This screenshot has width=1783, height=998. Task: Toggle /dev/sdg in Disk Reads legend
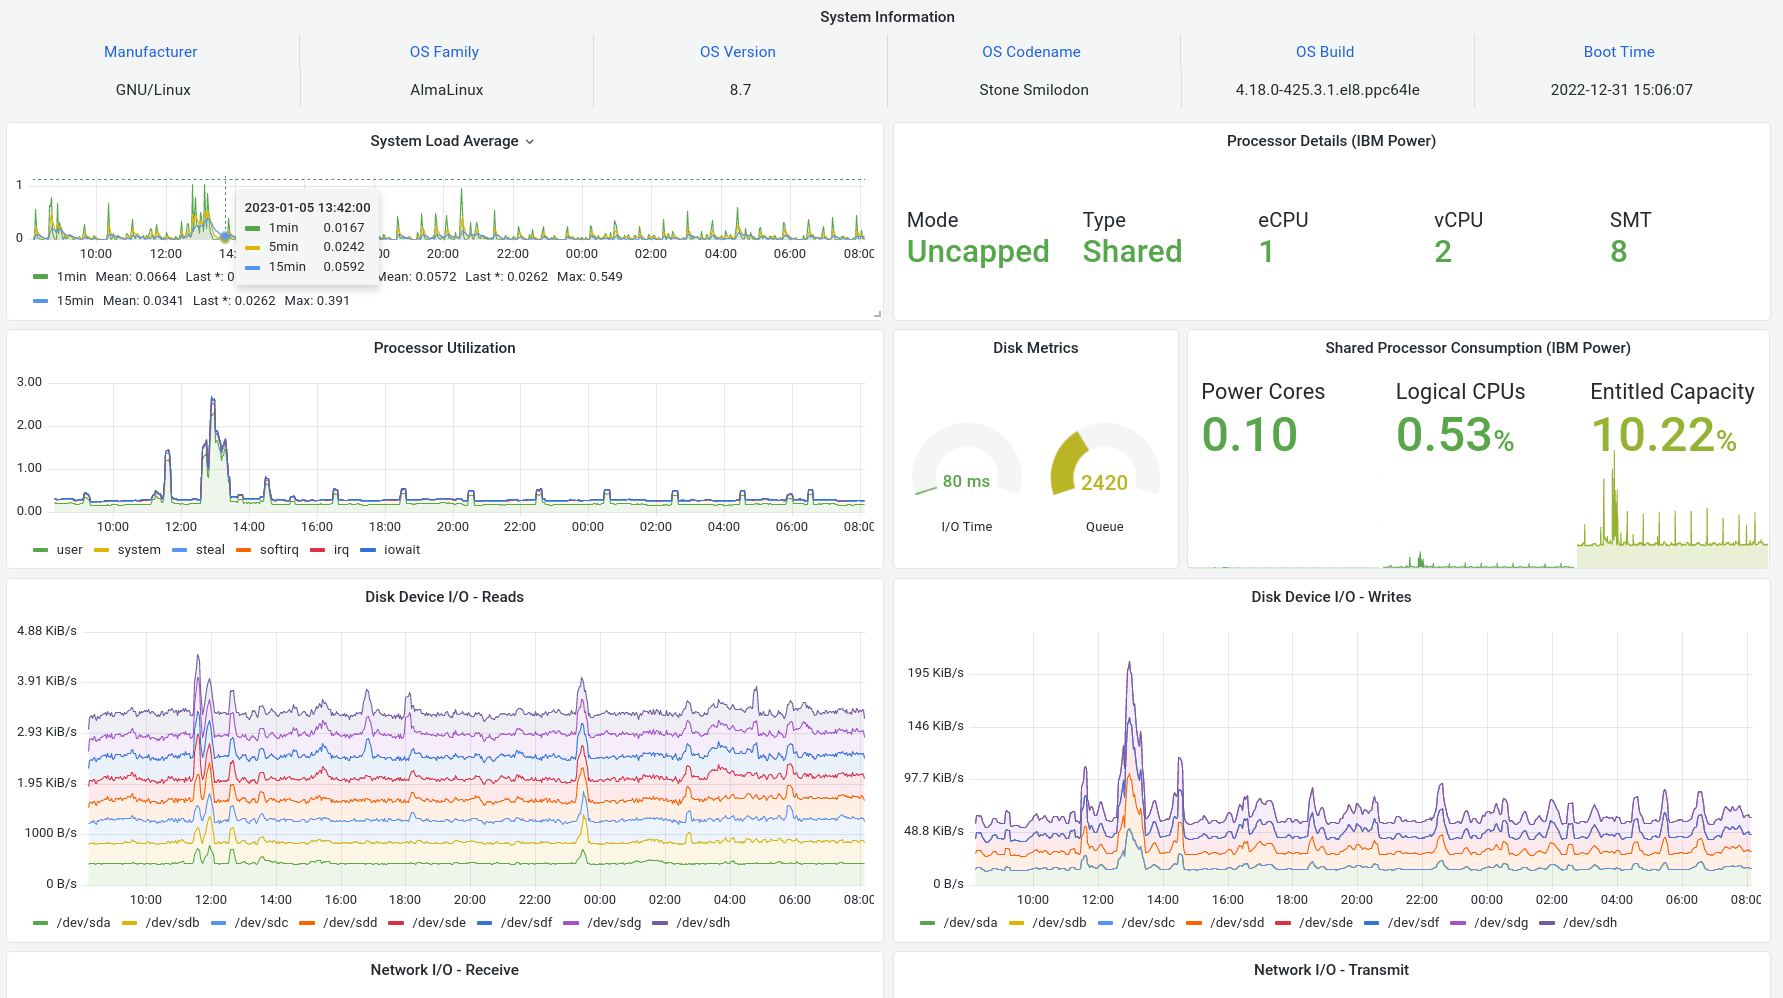[x=614, y=923]
